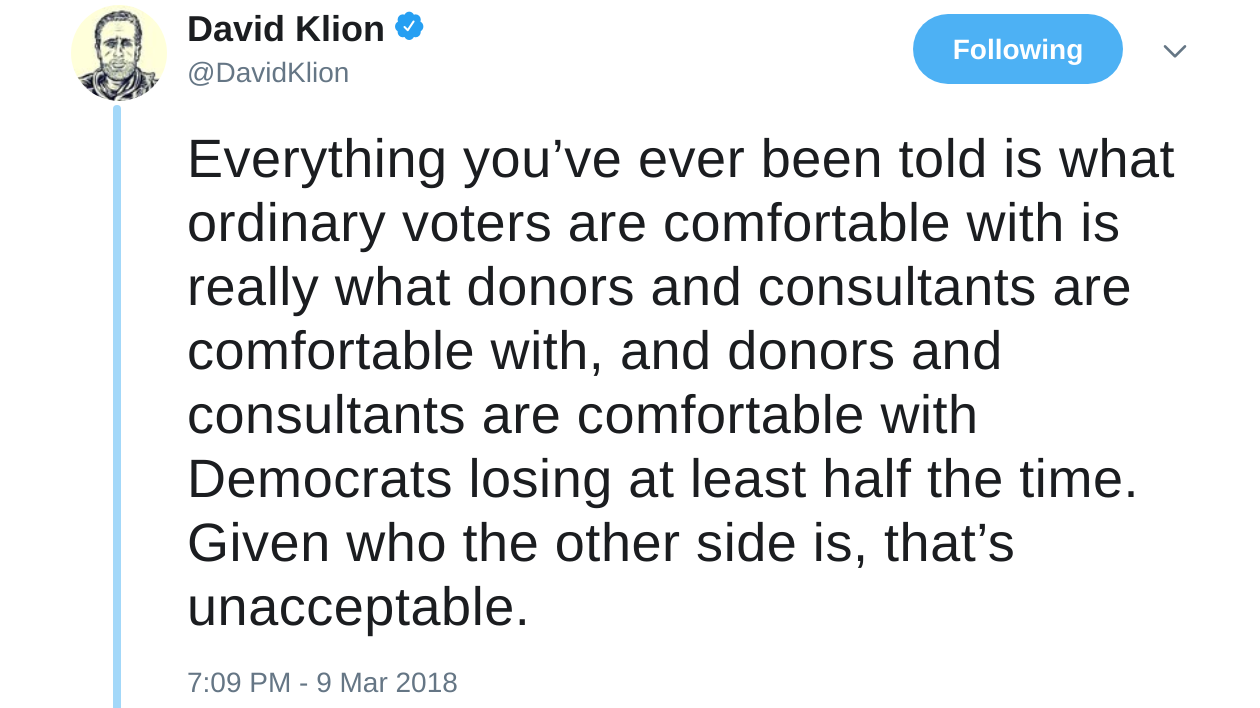The height and width of the screenshot is (708, 1260).
Task: Click the word "Democrats" in the tweet
Action: pyautogui.click(x=319, y=480)
